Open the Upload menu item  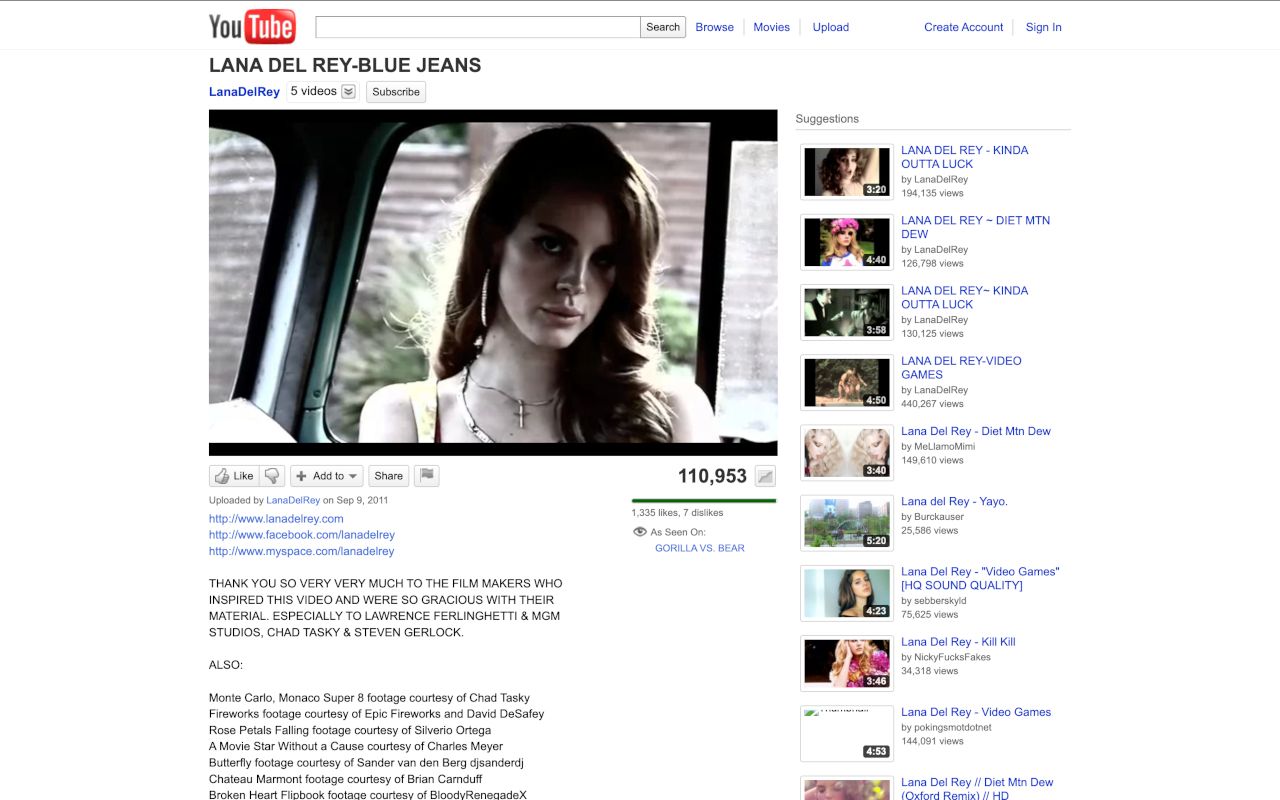[830, 27]
